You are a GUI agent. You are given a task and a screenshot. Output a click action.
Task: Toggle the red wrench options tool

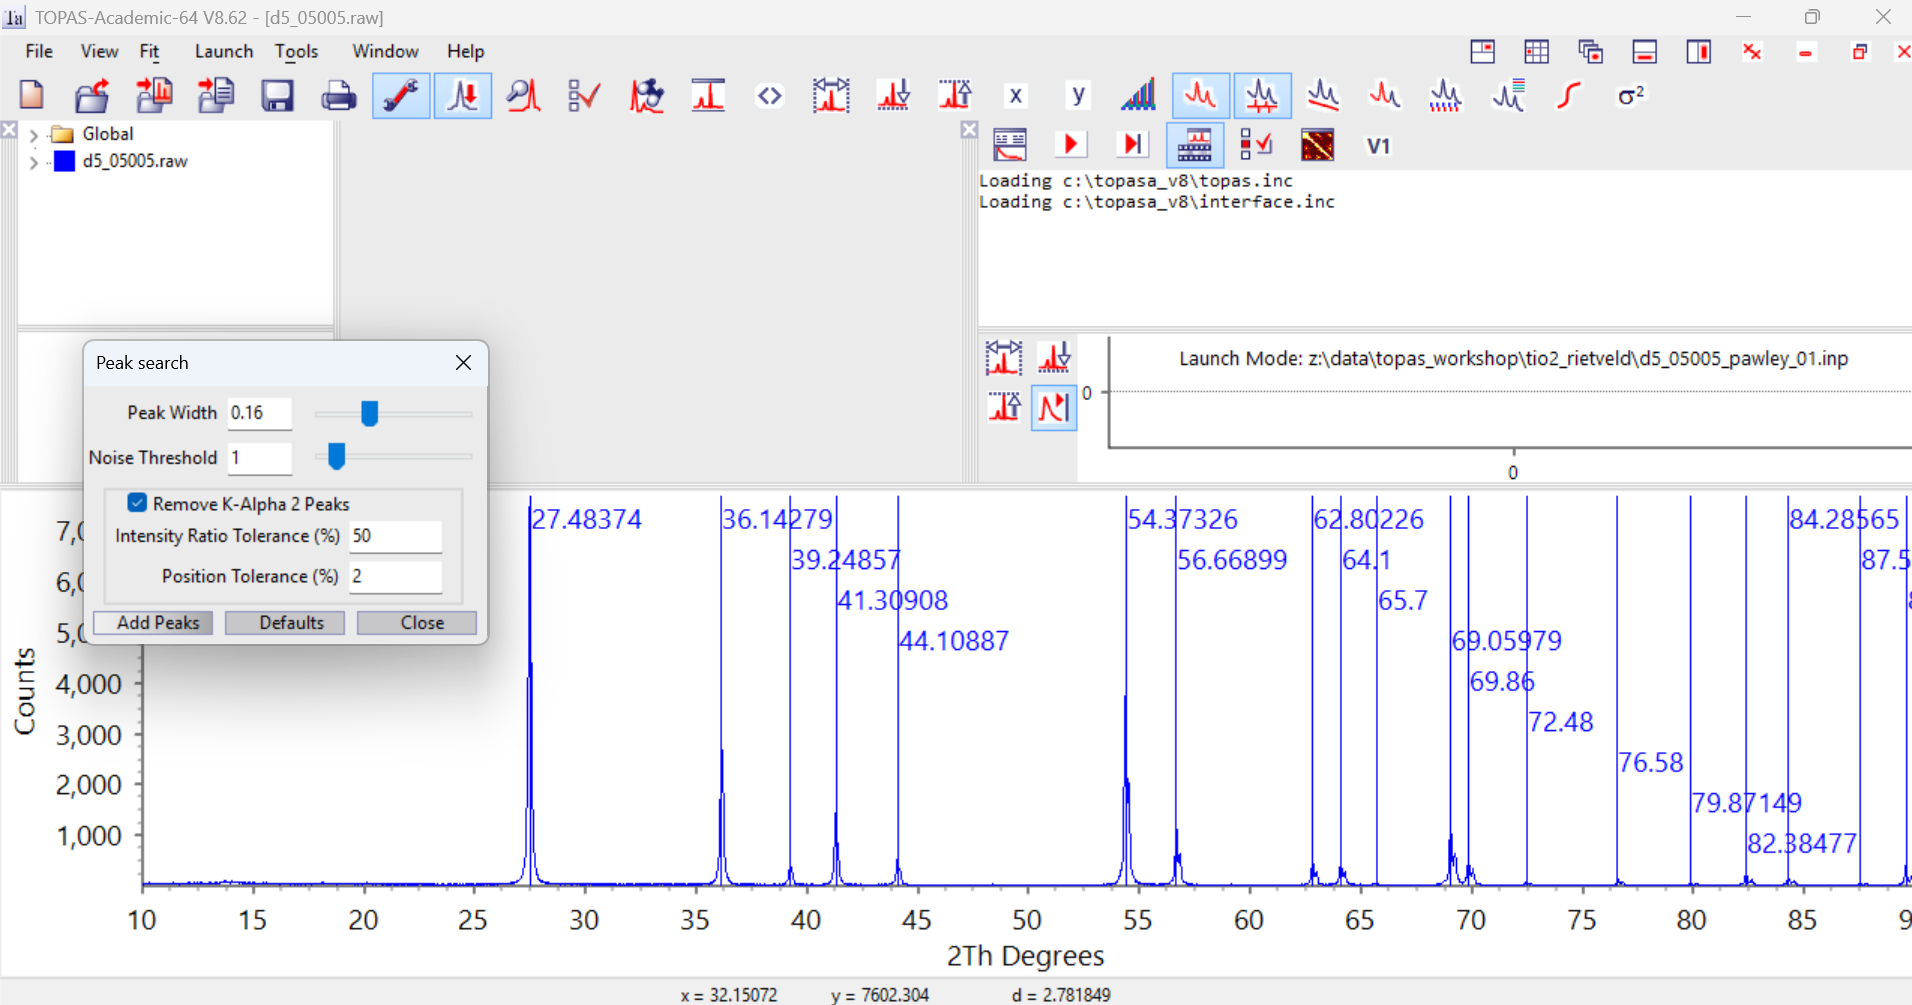point(401,96)
